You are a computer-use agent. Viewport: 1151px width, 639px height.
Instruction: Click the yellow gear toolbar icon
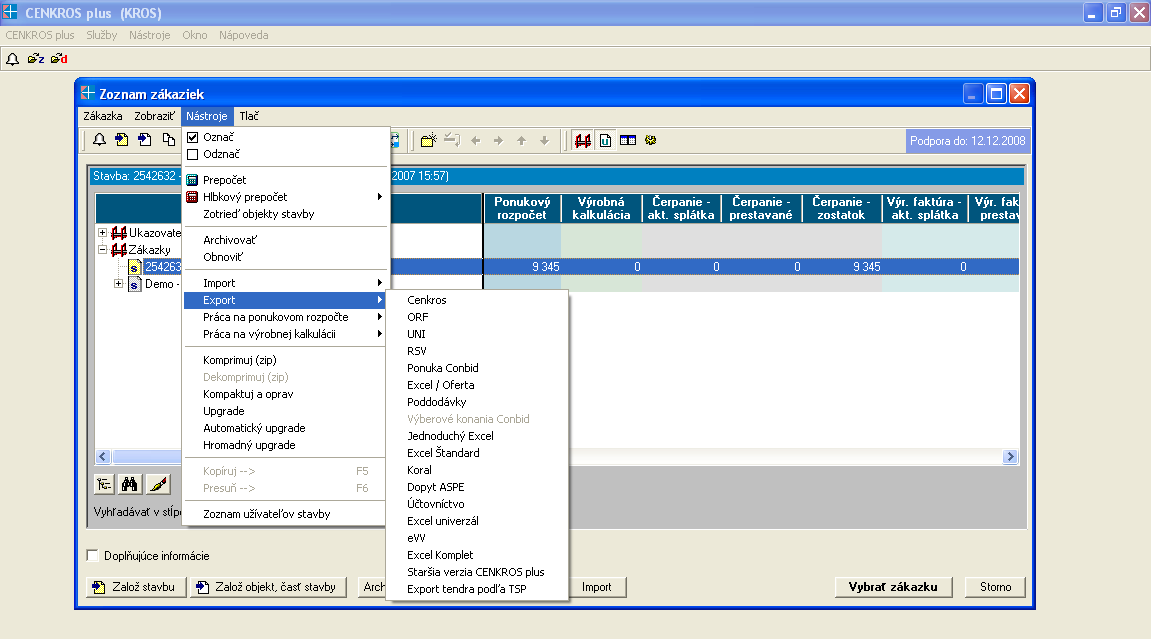tap(650, 140)
